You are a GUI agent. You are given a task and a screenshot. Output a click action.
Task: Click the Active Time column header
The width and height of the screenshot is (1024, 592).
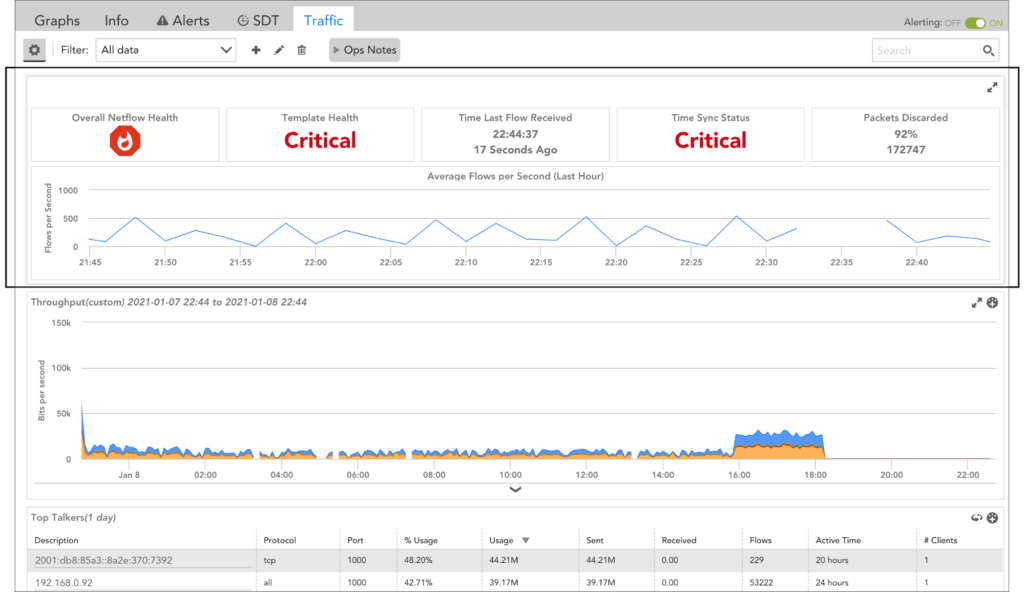838,540
